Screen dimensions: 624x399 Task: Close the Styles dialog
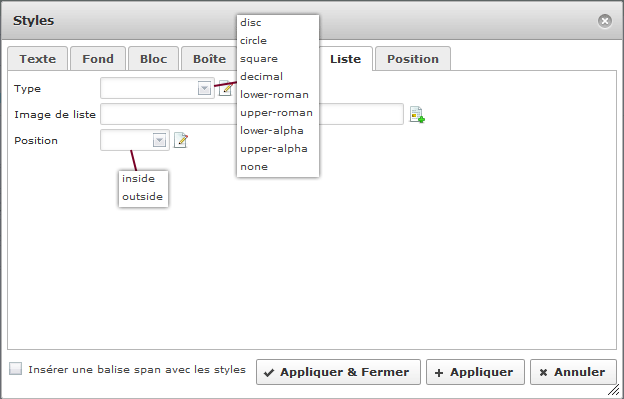pyautogui.click(x=604, y=21)
